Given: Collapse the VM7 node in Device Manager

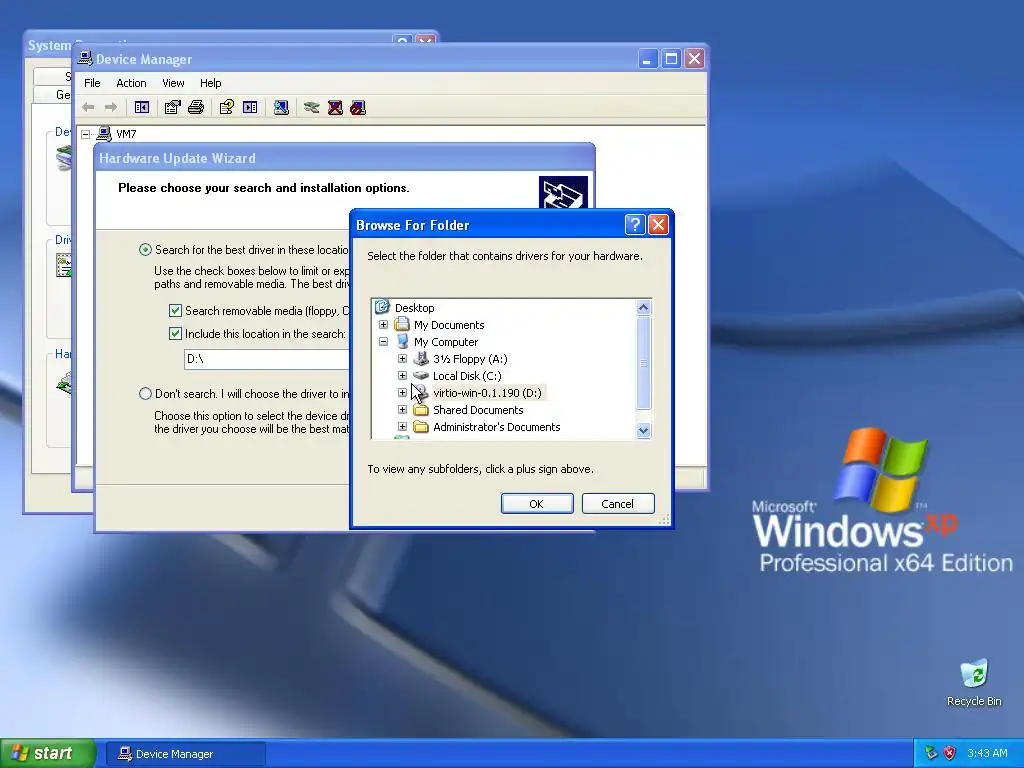Looking at the screenshot, I should tap(86, 134).
